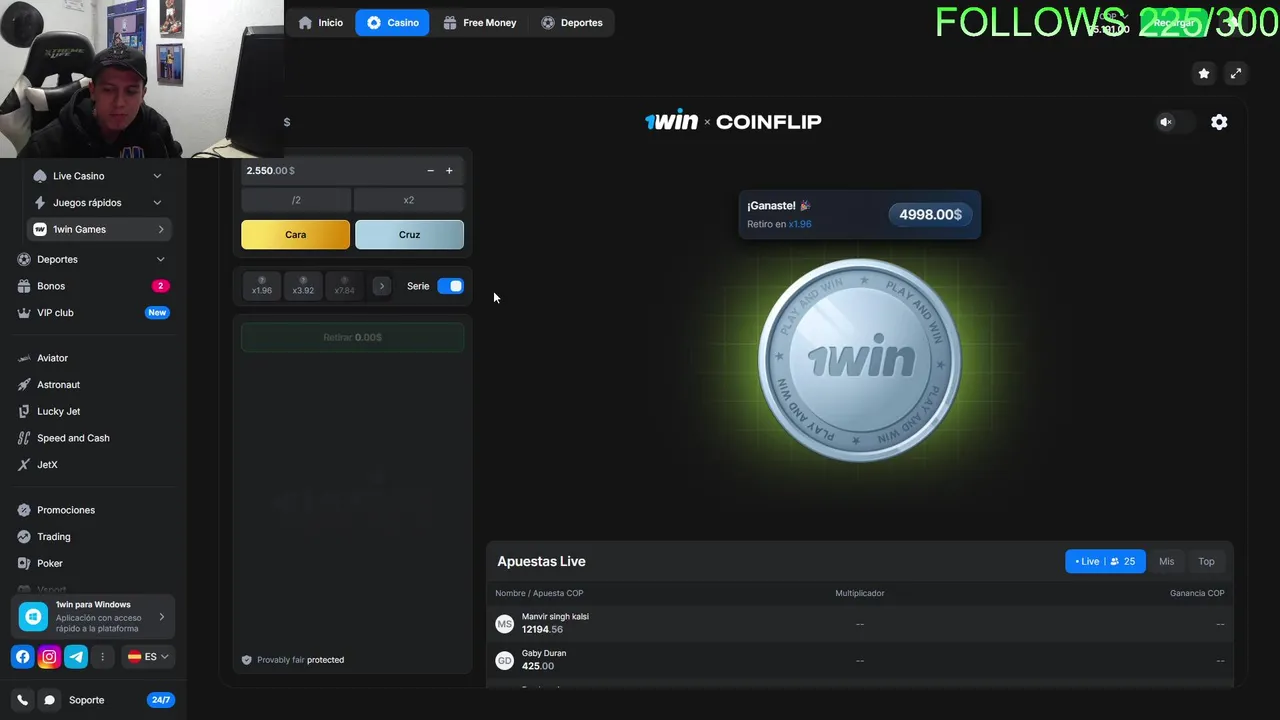Screen dimensions: 1280x720
Task: Click the Speed and Cash icon
Action: pyautogui.click(x=25, y=438)
